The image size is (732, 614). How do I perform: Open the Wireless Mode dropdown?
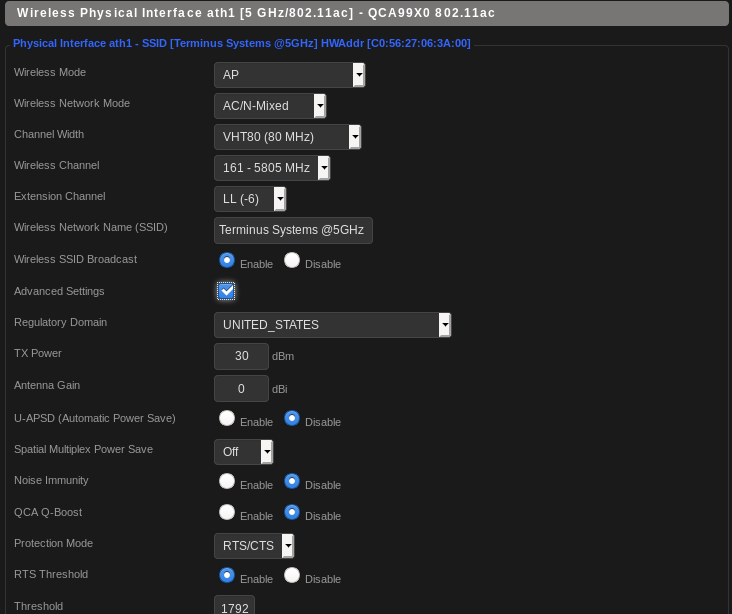pyautogui.click(x=289, y=75)
